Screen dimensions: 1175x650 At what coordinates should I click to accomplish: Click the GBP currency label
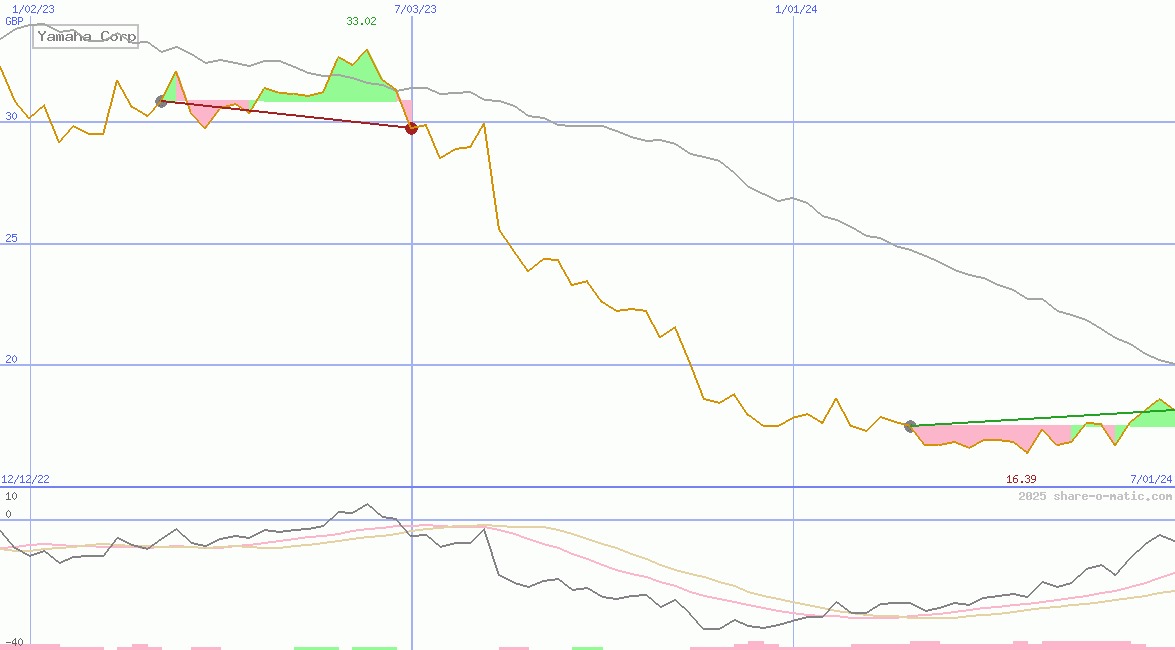pos(14,21)
